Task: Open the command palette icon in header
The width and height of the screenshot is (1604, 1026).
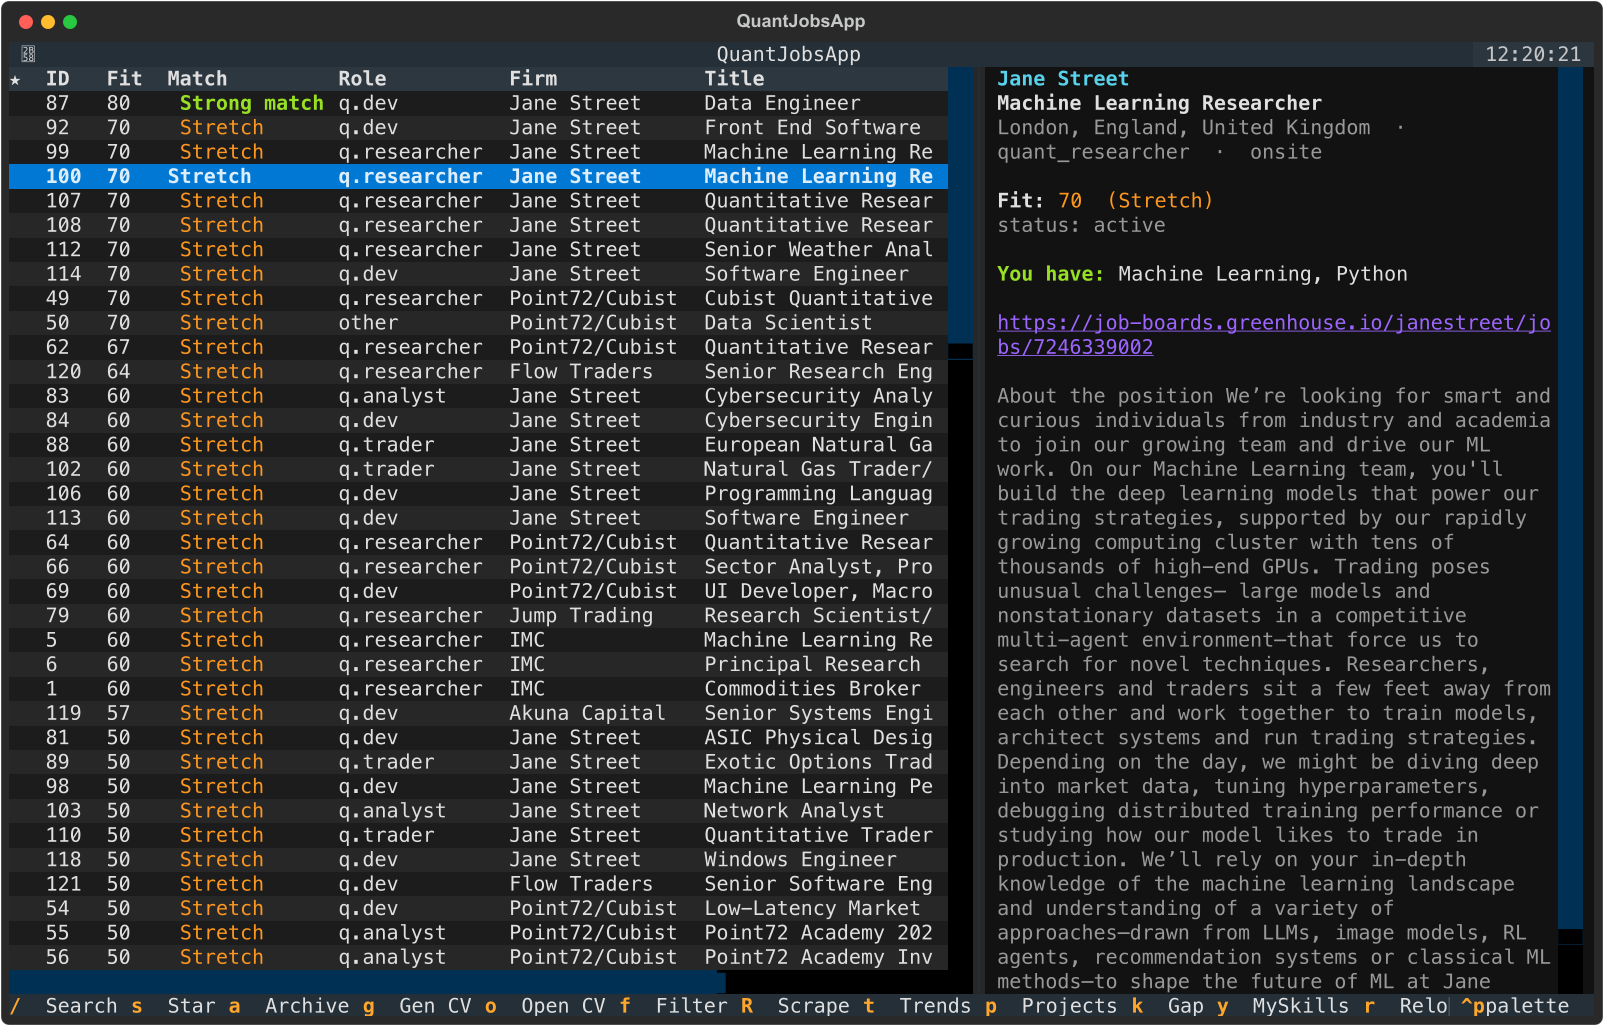Action: click(28, 54)
